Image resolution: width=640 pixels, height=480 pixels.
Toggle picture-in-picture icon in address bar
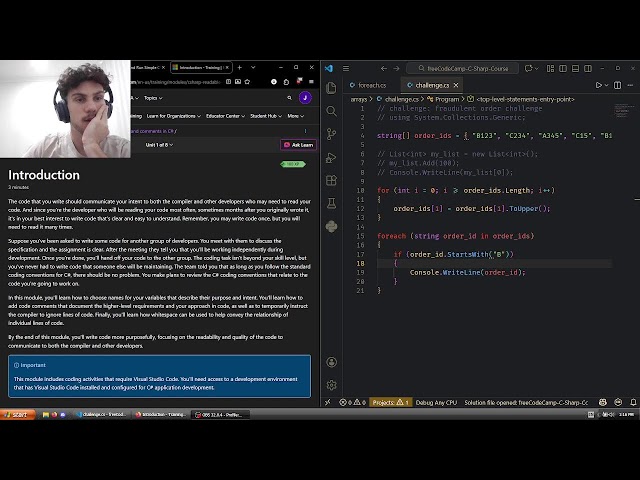click(x=238, y=82)
